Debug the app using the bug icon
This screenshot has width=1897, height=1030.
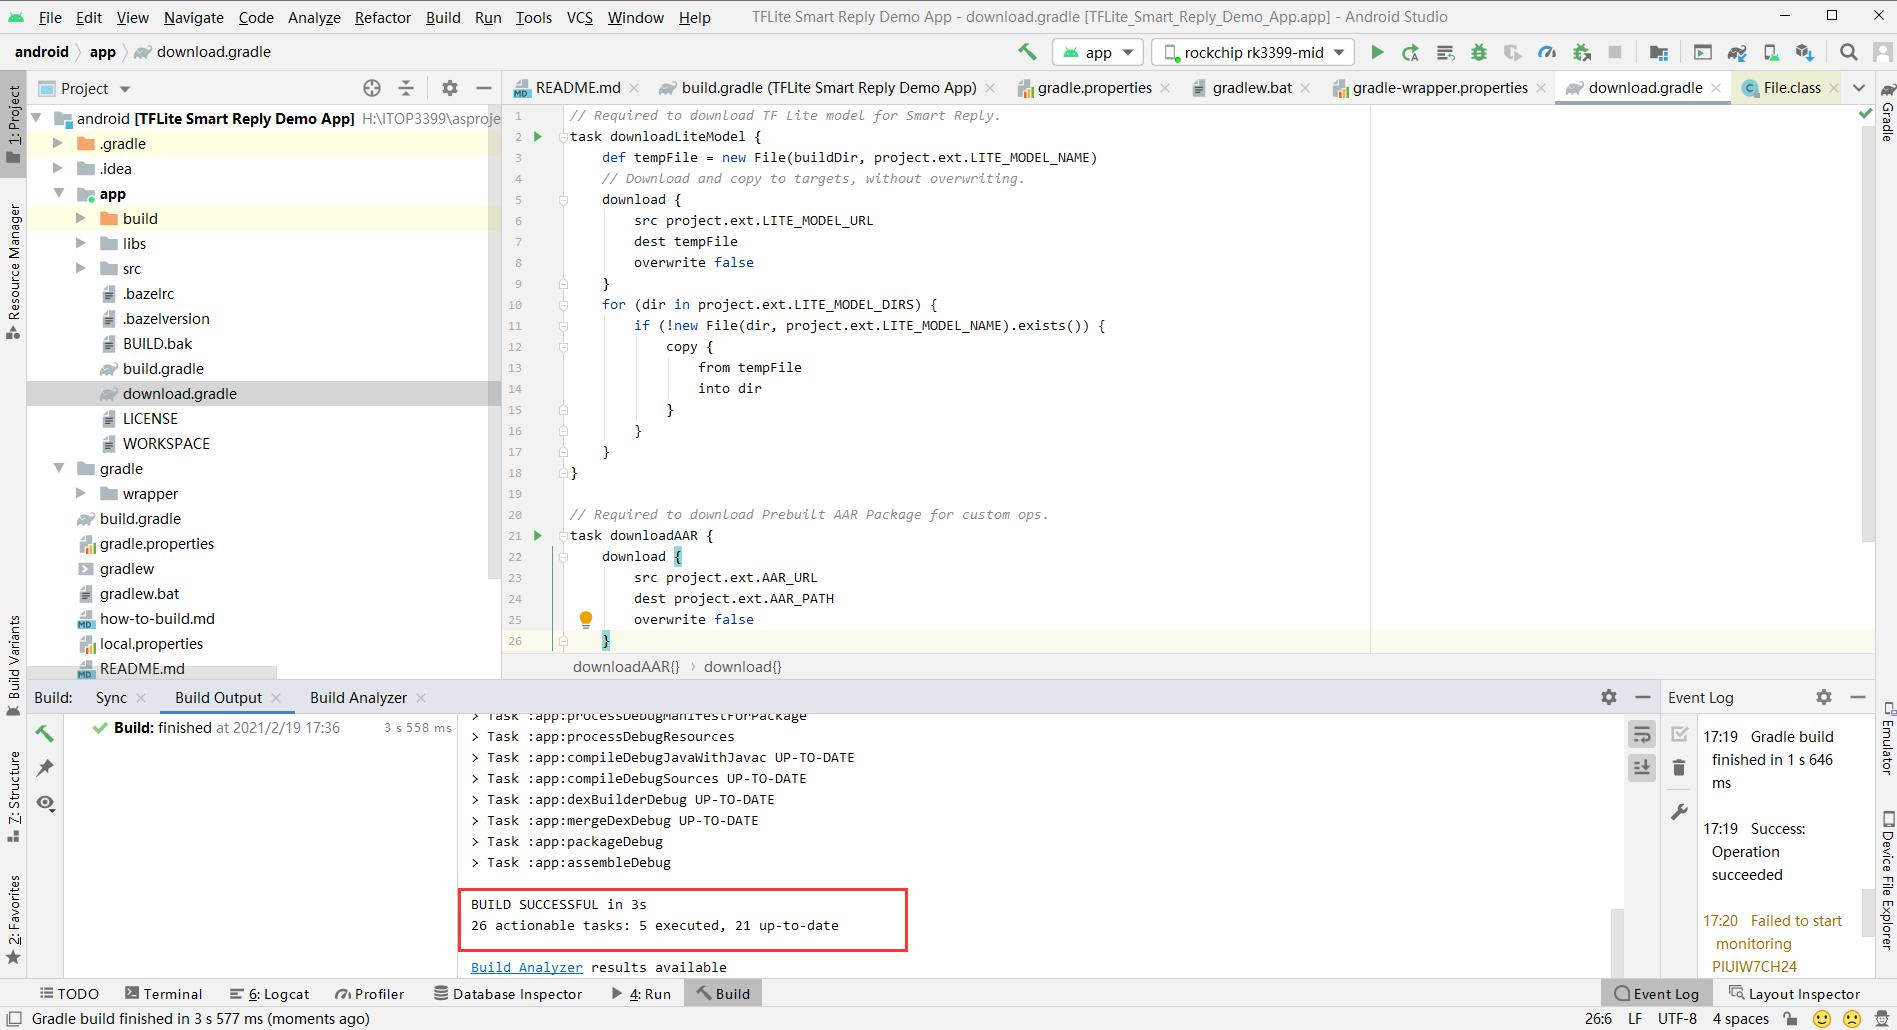(x=1479, y=52)
